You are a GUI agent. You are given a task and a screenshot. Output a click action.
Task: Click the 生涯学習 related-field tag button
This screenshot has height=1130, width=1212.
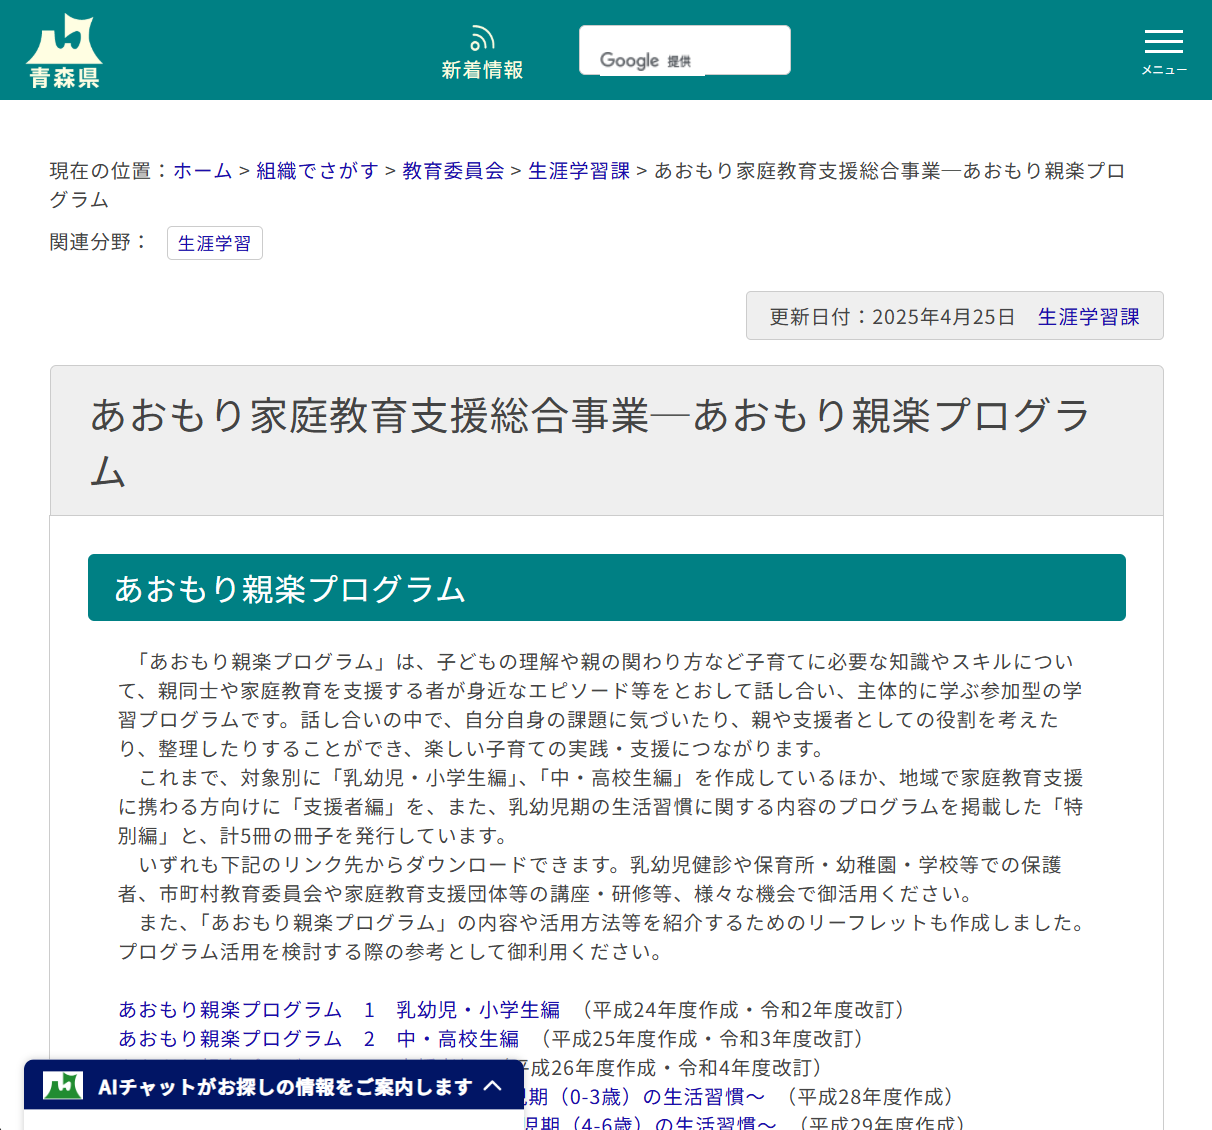coord(214,243)
